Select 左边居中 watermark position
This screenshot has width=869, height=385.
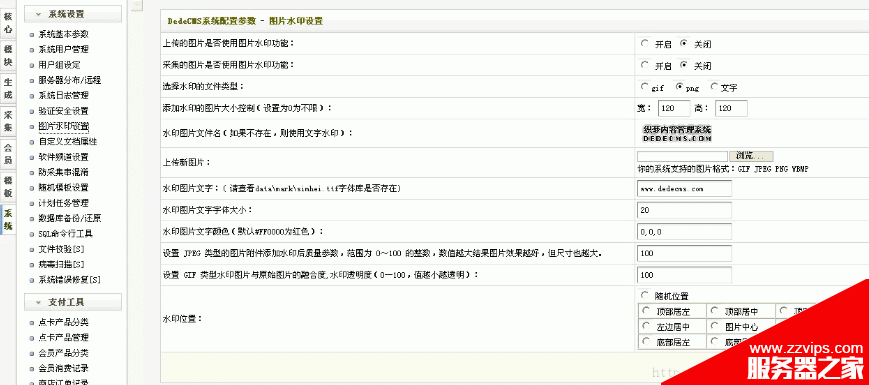[x=646, y=326]
